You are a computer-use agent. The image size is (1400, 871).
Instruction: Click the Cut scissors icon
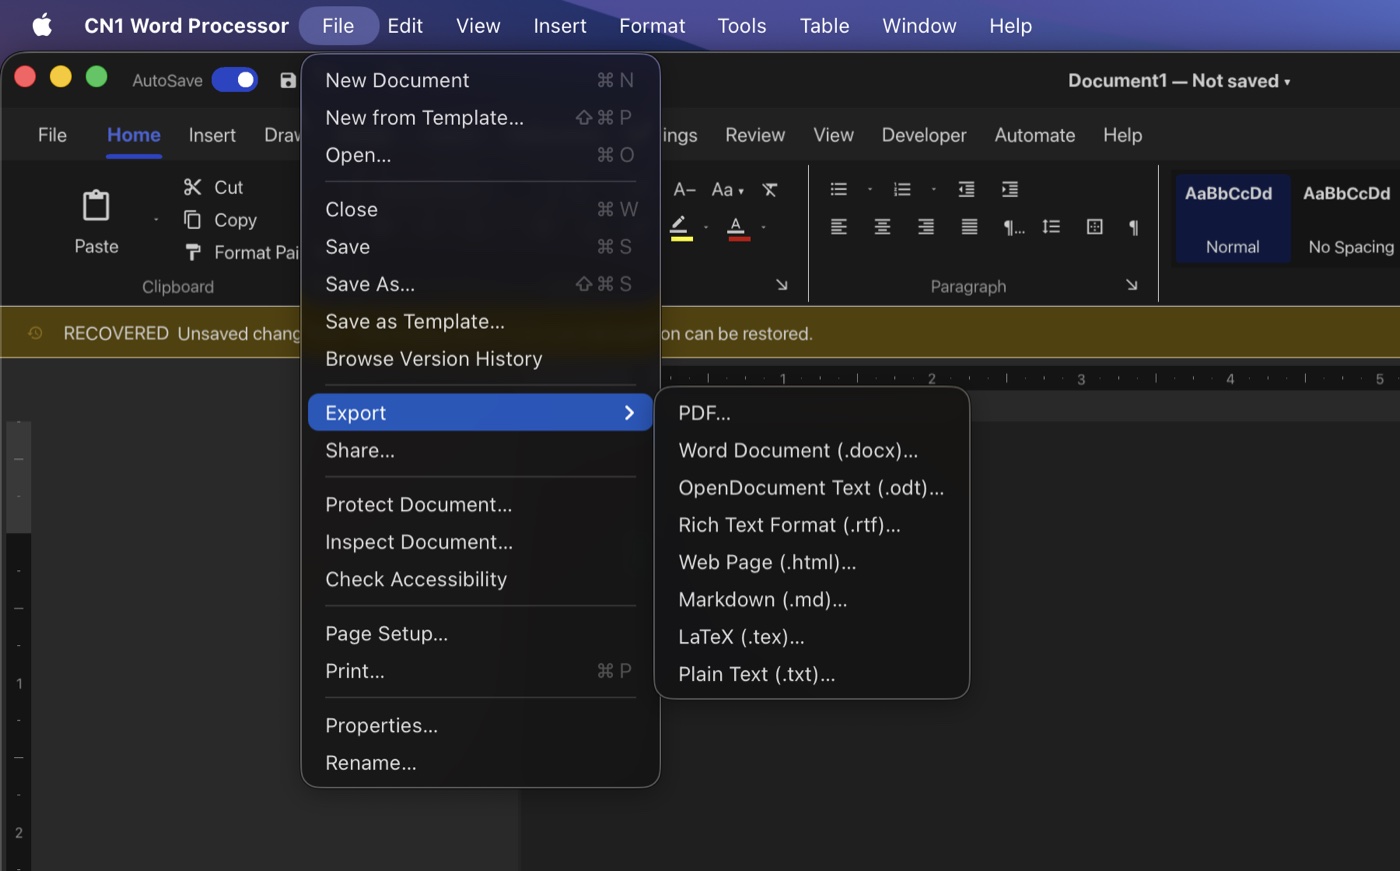(x=192, y=187)
